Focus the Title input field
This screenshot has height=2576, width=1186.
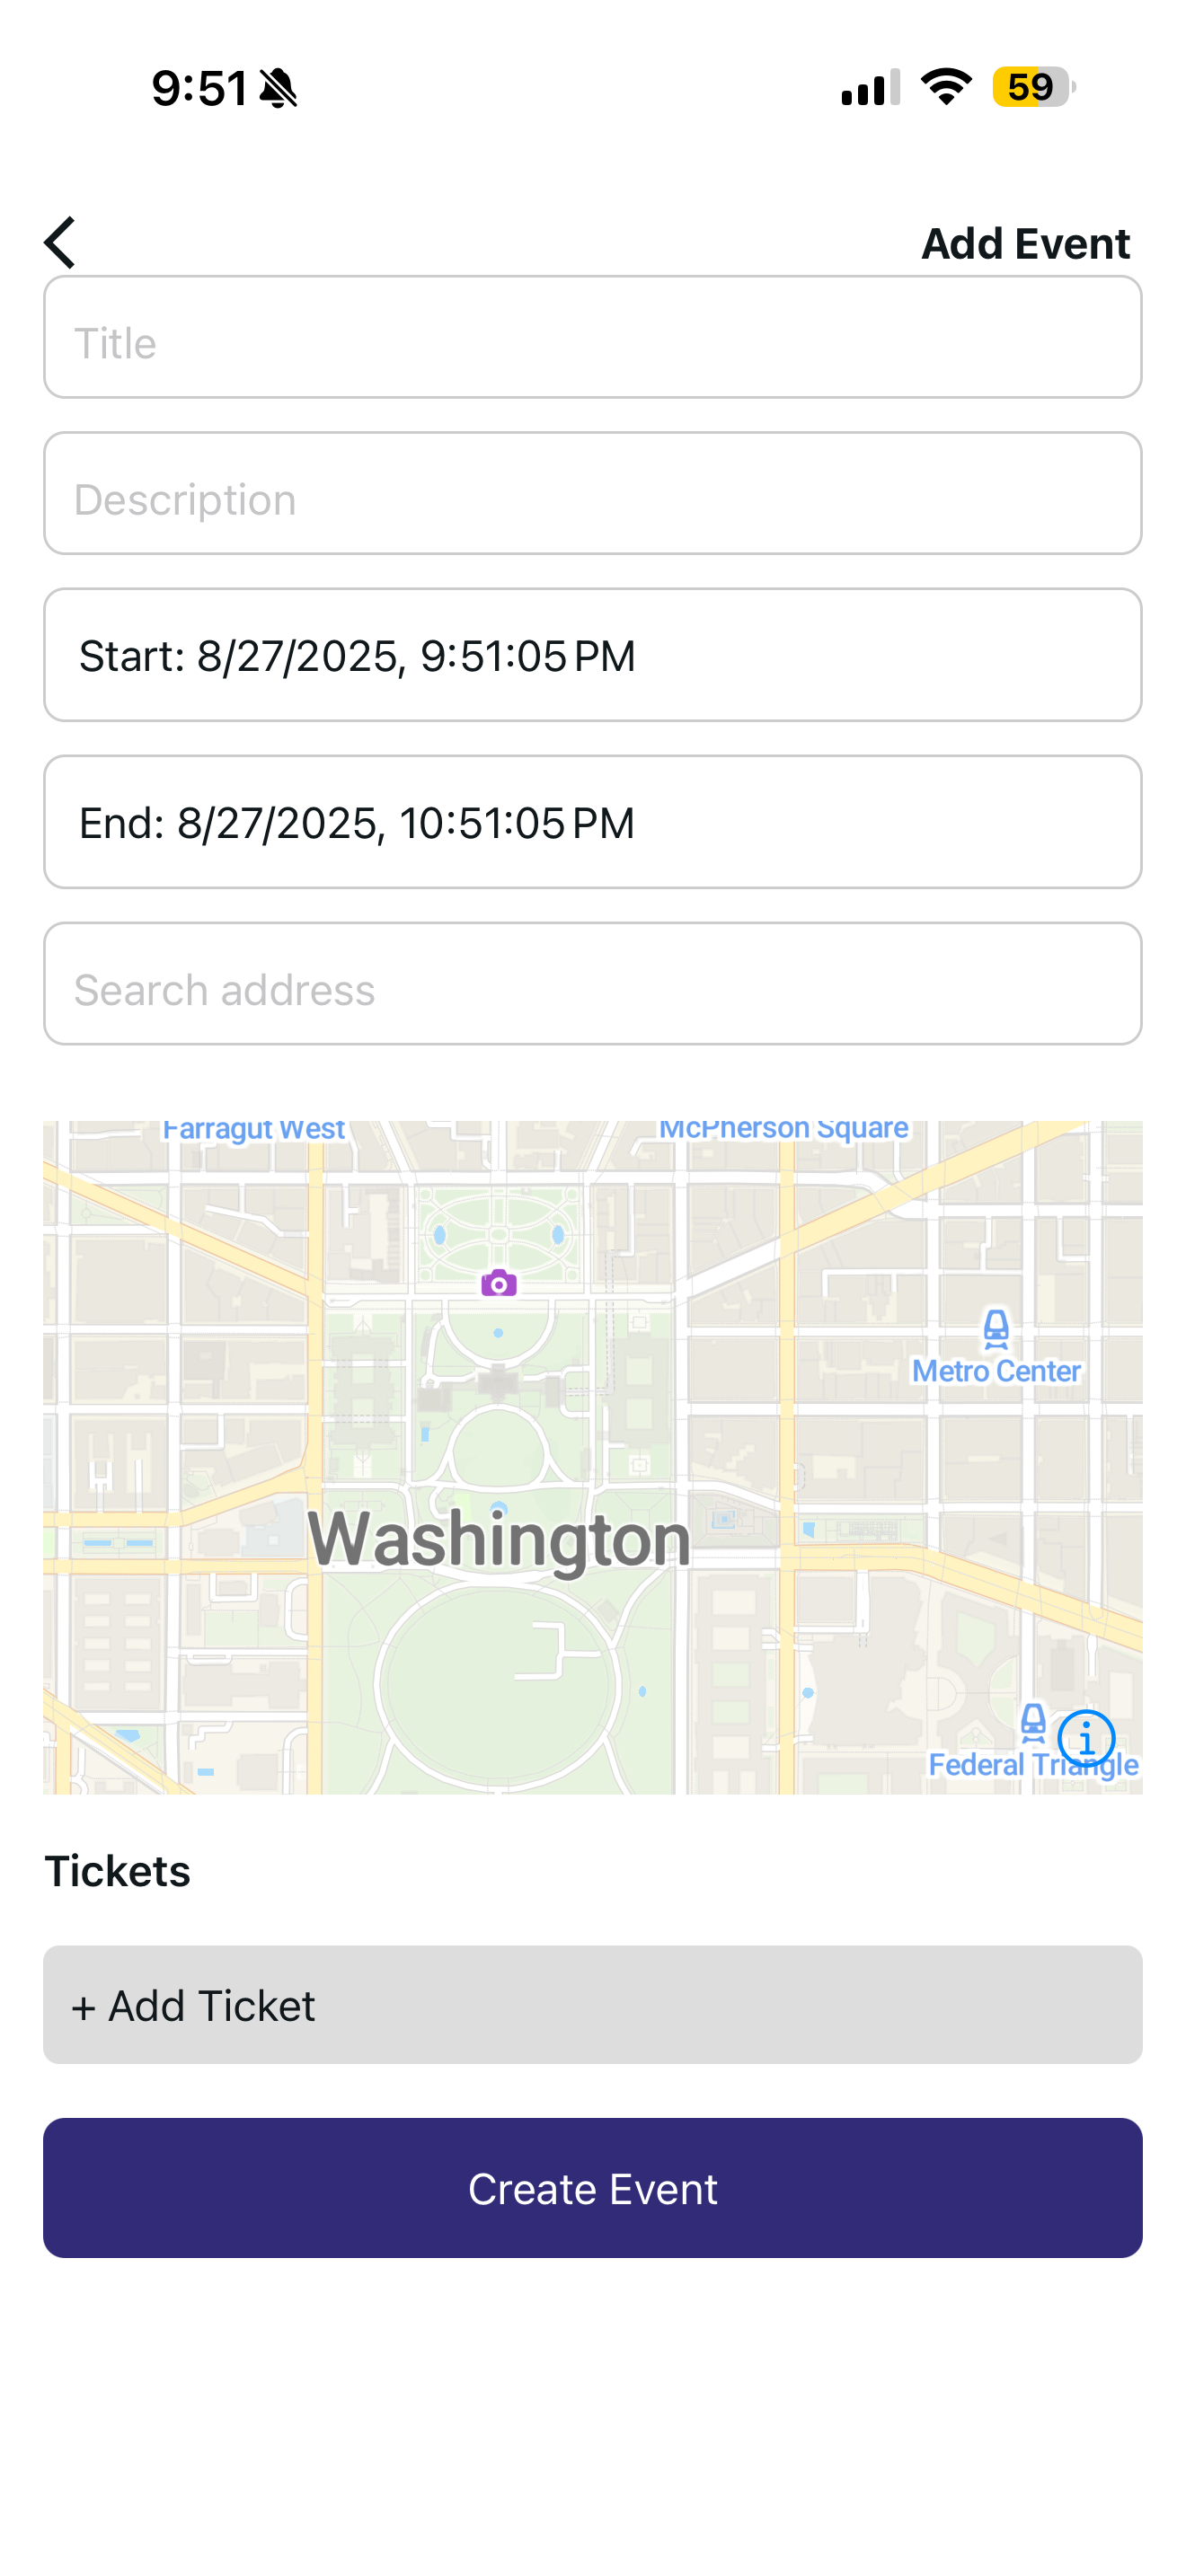pyautogui.click(x=593, y=337)
